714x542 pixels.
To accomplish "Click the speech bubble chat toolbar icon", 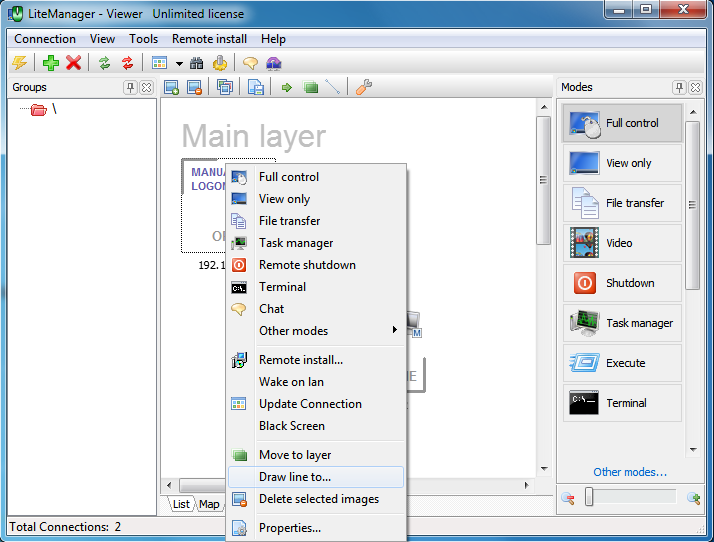I will (x=250, y=63).
